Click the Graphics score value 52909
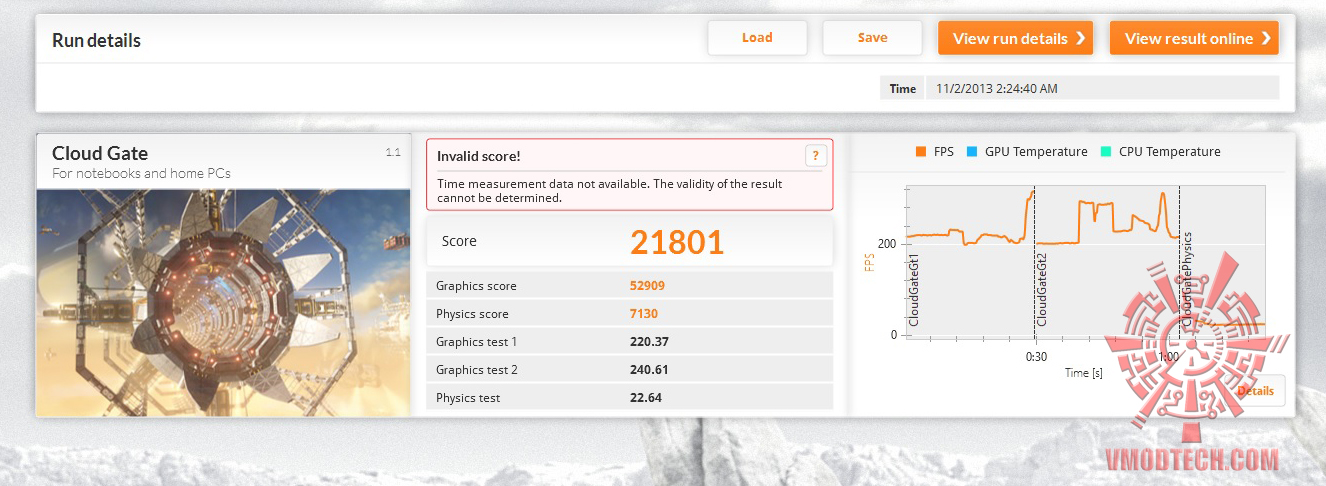 (647, 285)
